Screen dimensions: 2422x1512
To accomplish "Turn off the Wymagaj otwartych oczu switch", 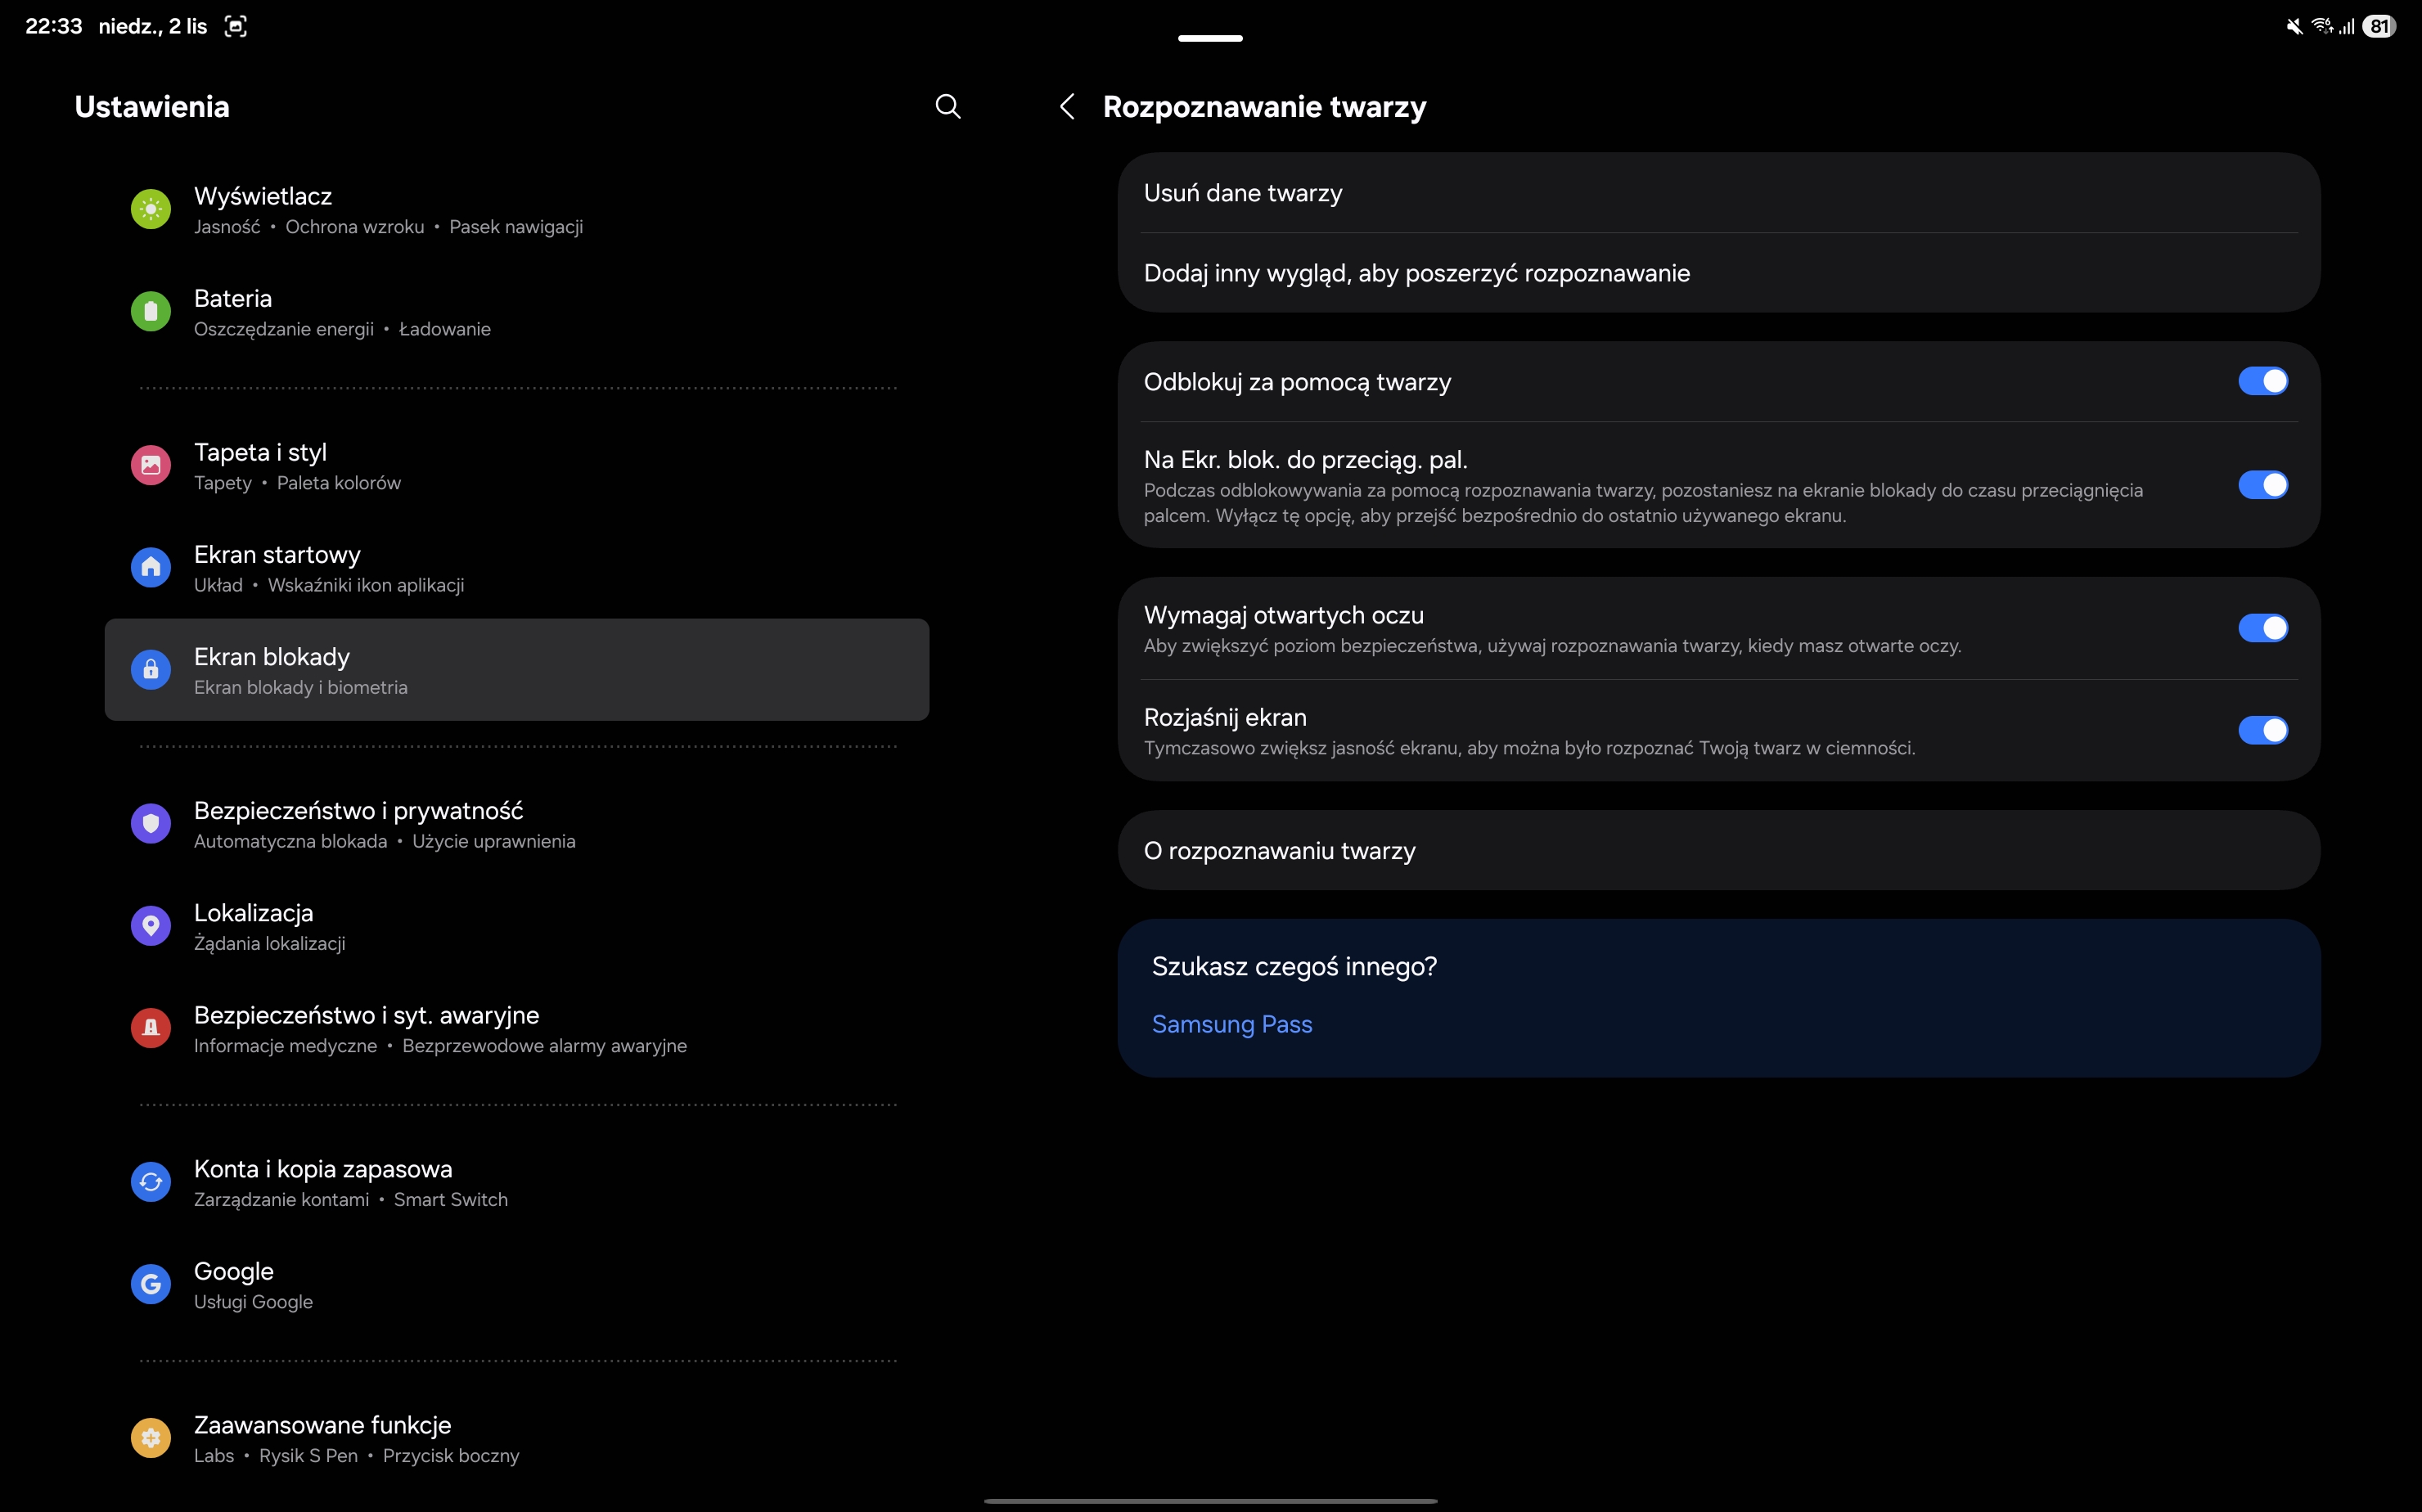I will click(2262, 628).
